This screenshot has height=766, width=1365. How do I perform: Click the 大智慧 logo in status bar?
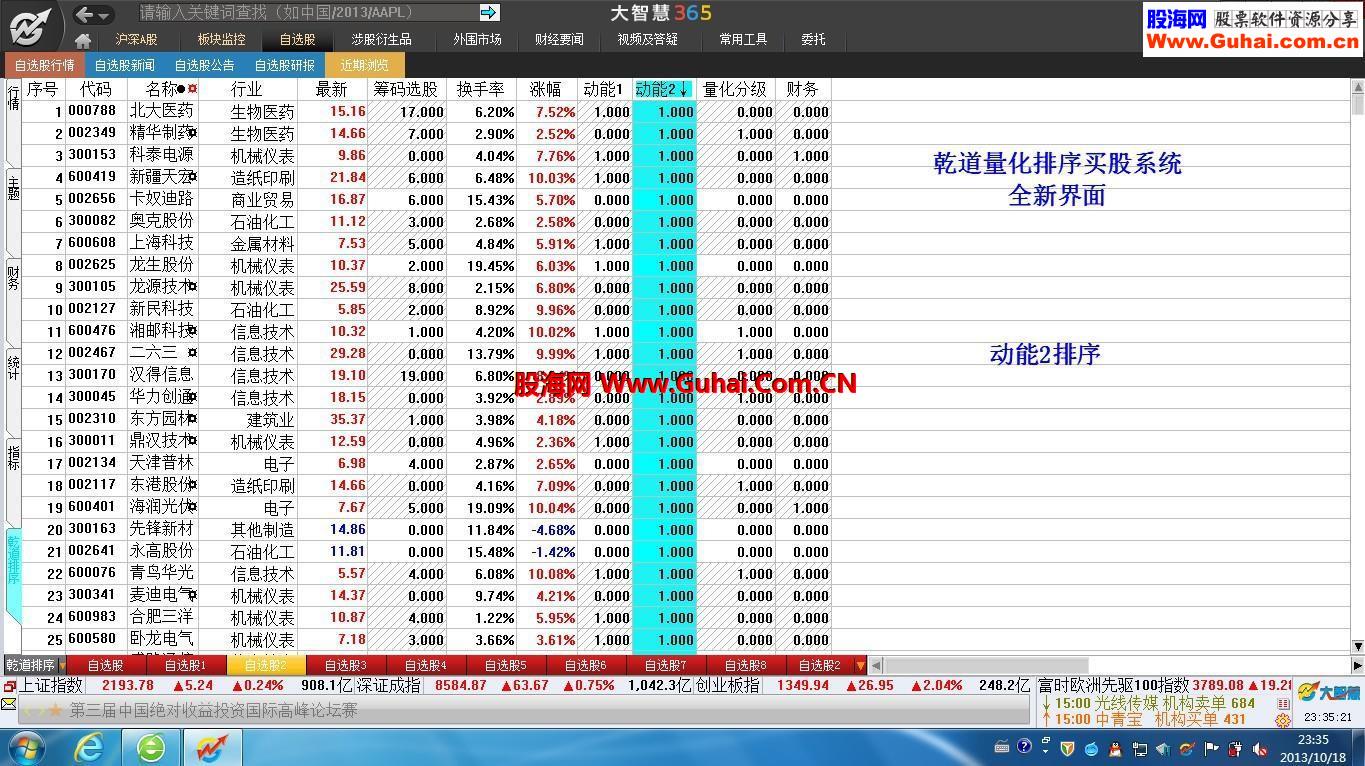1328,692
